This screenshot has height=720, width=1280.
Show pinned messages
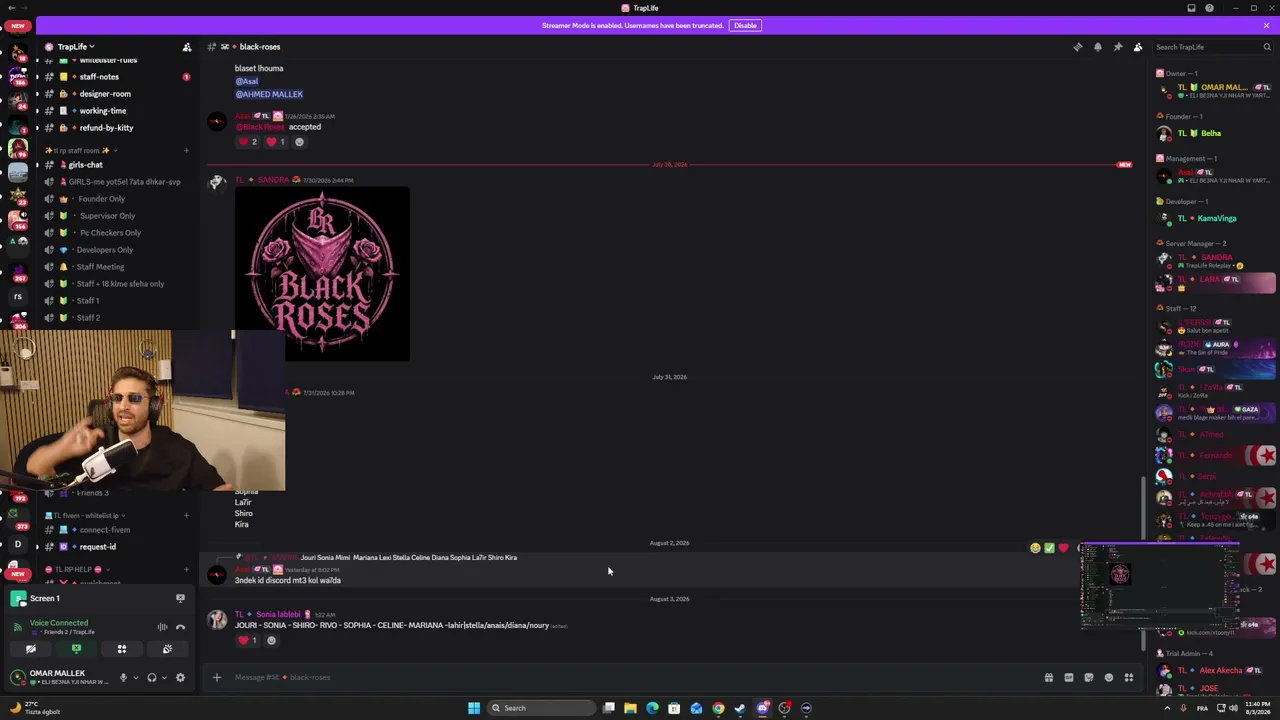tap(1117, 47)
